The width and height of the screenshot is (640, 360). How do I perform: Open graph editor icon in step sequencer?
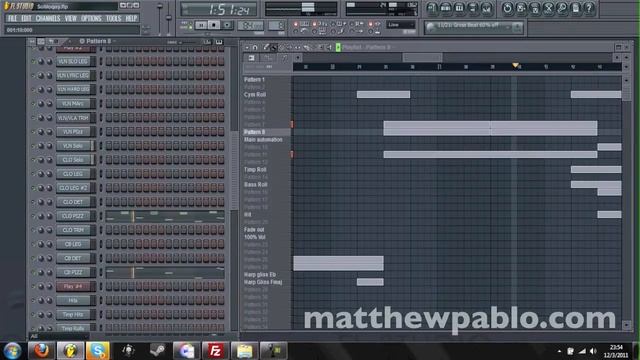point(207,42)
